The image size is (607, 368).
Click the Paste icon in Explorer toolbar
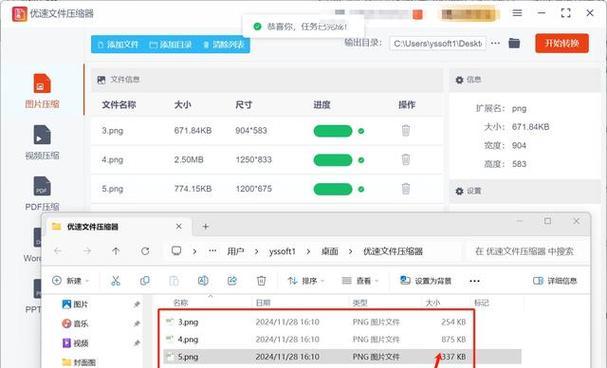pyautogui.click(x=174, y=281)
